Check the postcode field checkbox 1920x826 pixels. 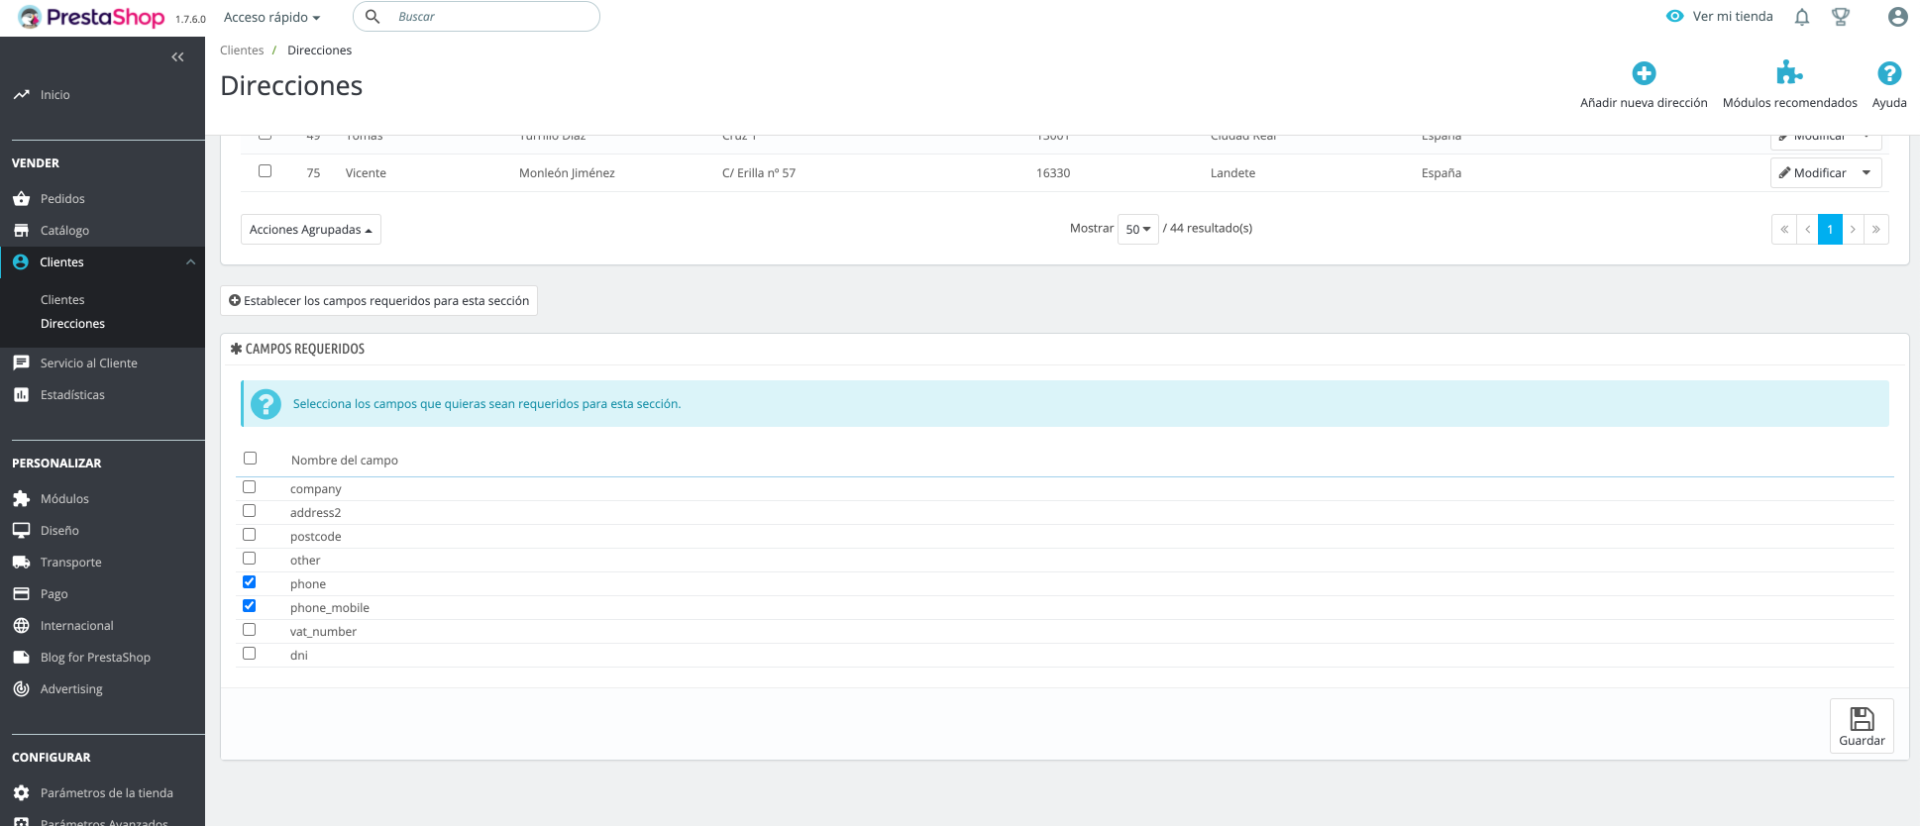click(x=249, y=535)
